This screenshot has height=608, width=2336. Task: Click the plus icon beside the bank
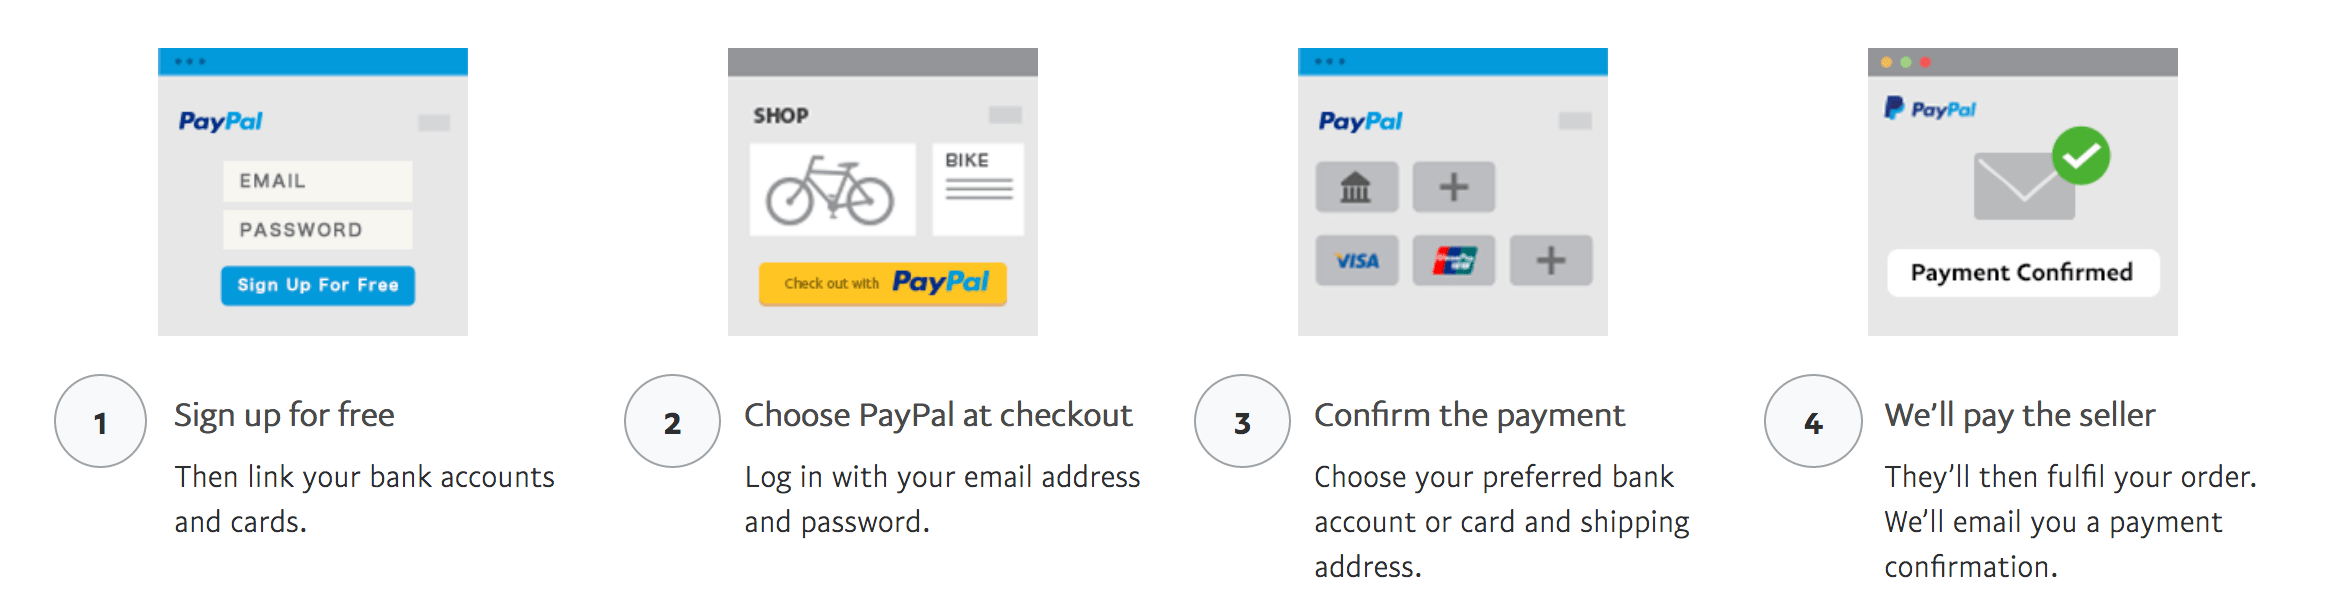tap(1453, 187)
